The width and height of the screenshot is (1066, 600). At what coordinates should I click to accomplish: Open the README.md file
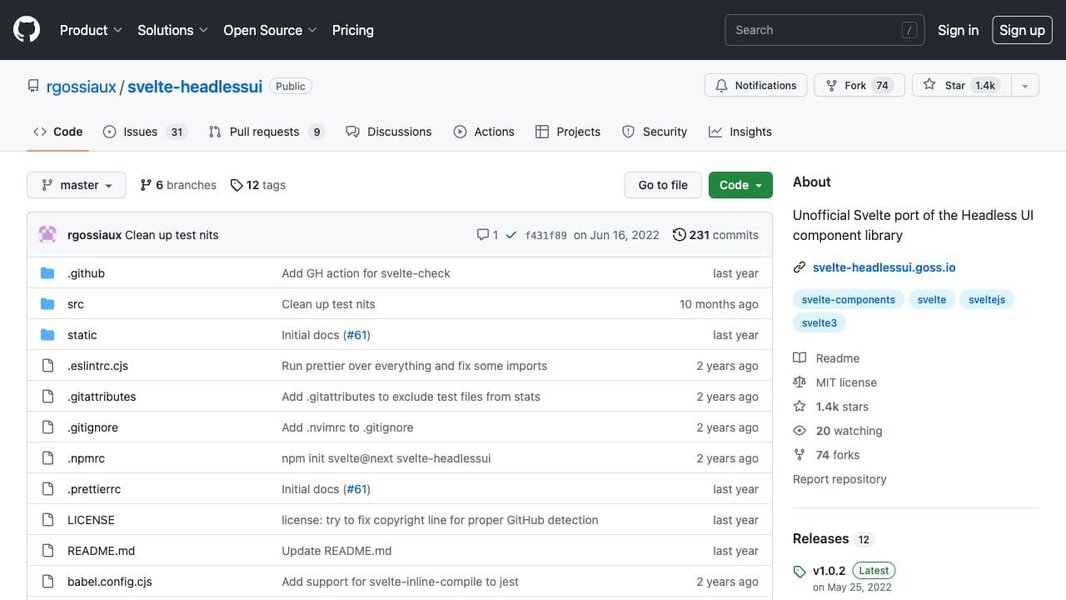point(101,551)
